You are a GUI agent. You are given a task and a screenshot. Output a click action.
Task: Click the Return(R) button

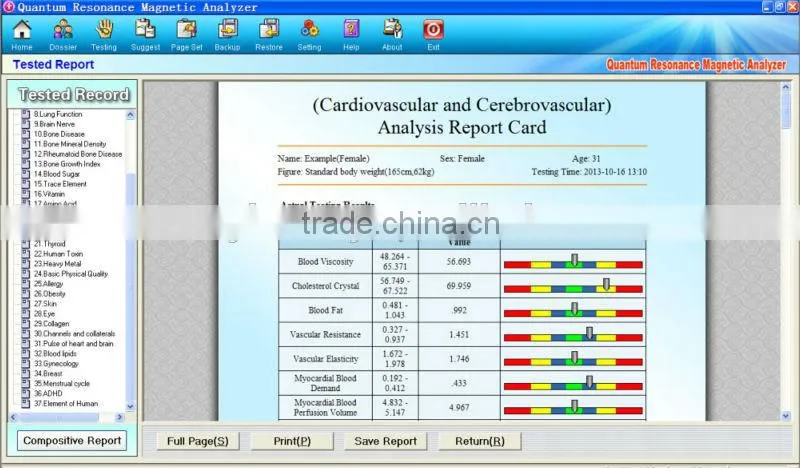tap(480, 441)
